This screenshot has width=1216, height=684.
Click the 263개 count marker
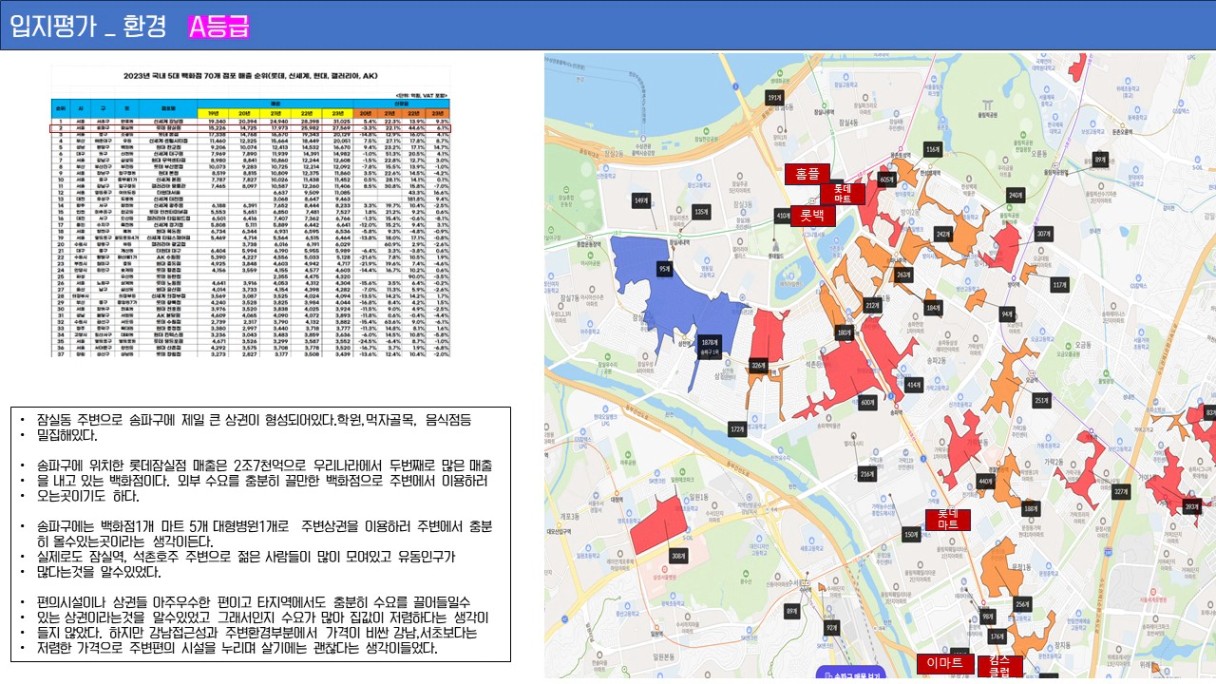[903, 273]
